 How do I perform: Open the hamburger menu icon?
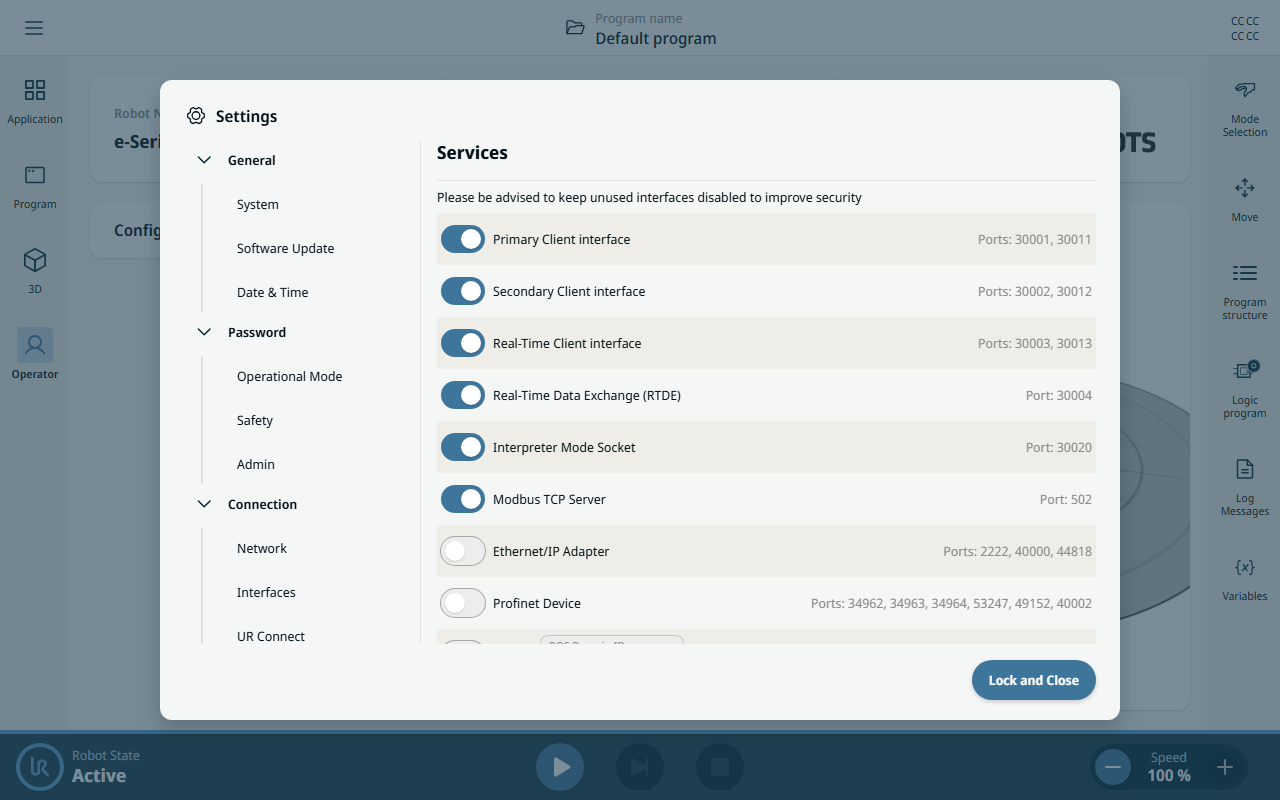pyautogui.click(x=34, y=28)
